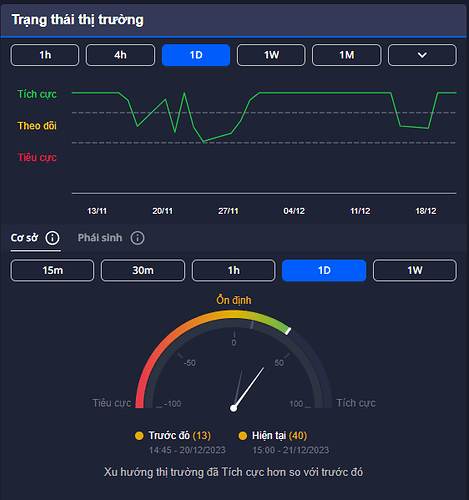The height and width of the screenshot is (500, 469).
Task: Open info icon next to Phái sinh
Action: tap(138, 238)
